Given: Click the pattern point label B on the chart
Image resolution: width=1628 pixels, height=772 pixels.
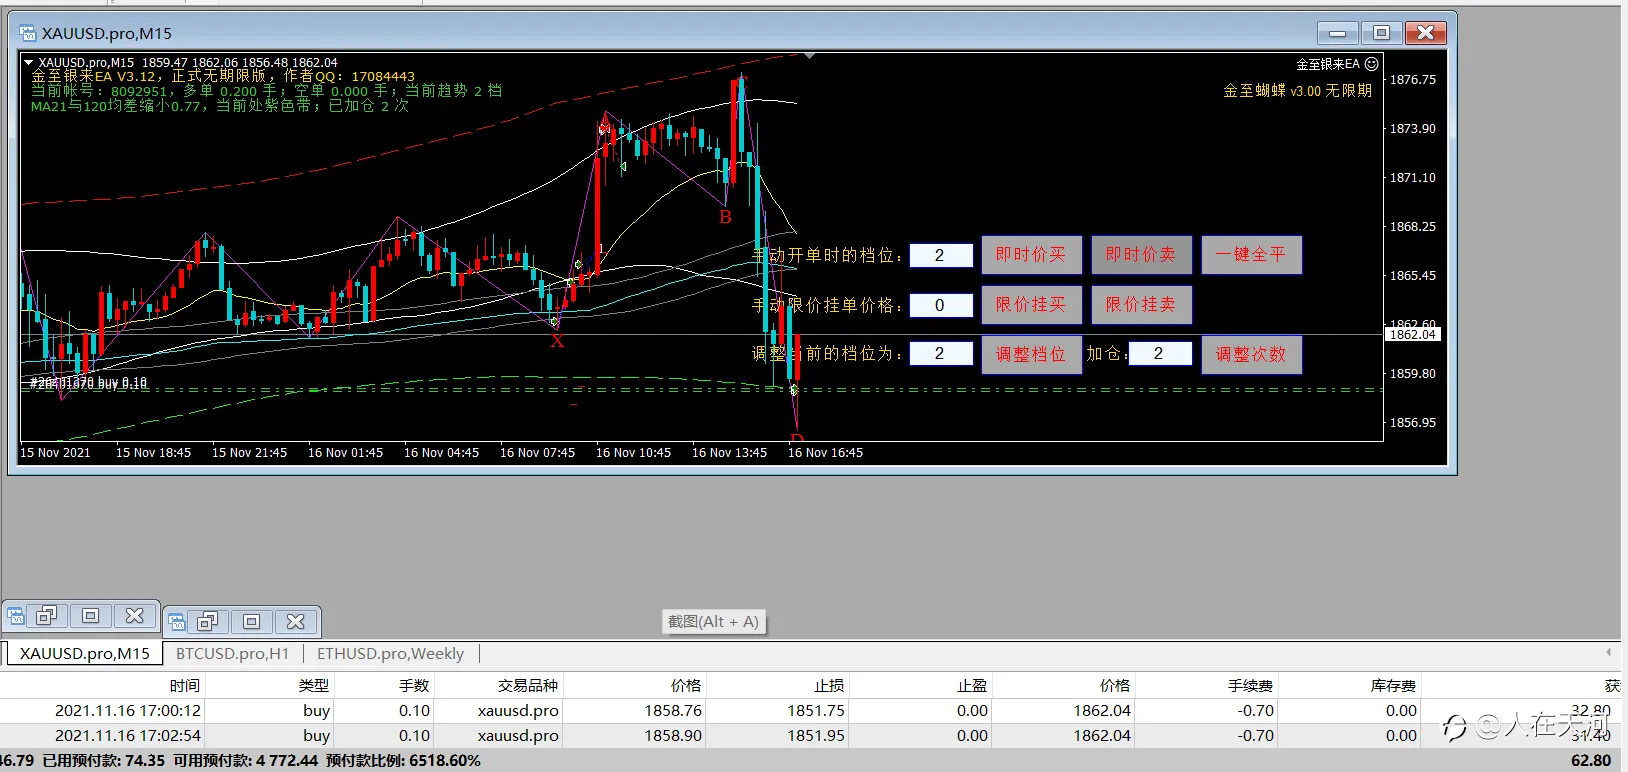Looking at the screenshot, I should (725, 217).
